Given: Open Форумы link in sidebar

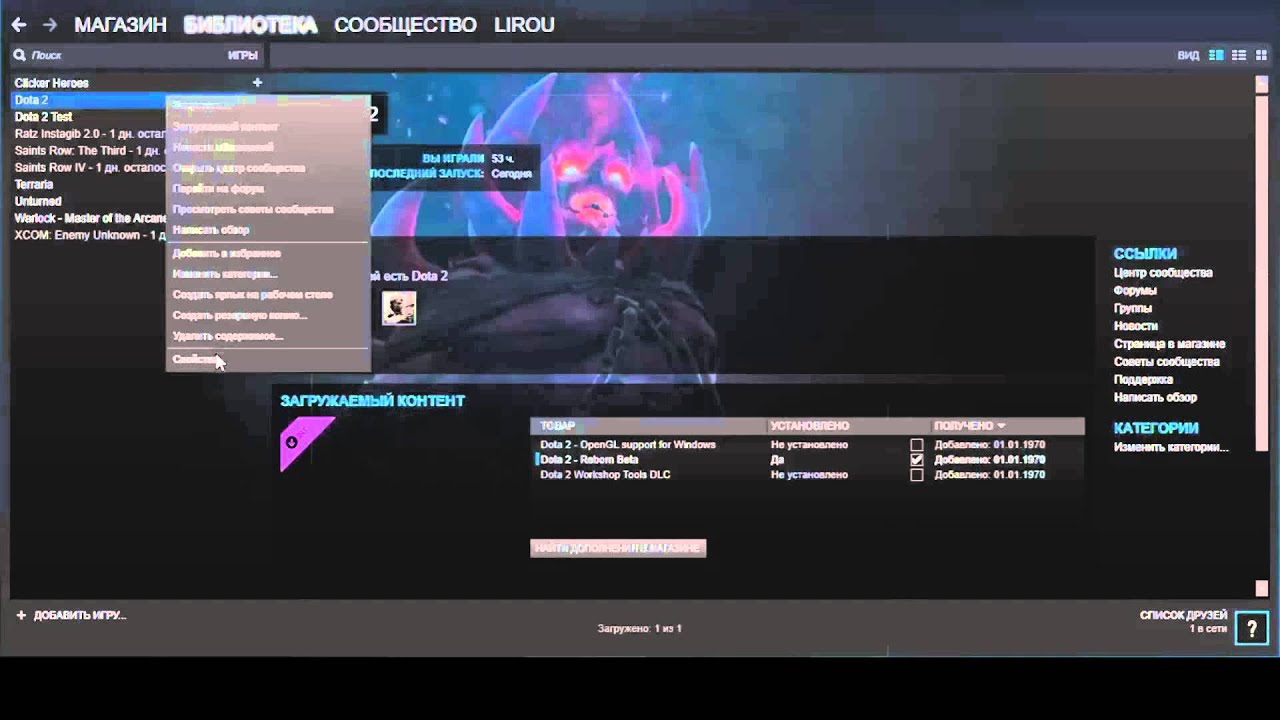Looking at the screenshot, I should [1135, 291].
